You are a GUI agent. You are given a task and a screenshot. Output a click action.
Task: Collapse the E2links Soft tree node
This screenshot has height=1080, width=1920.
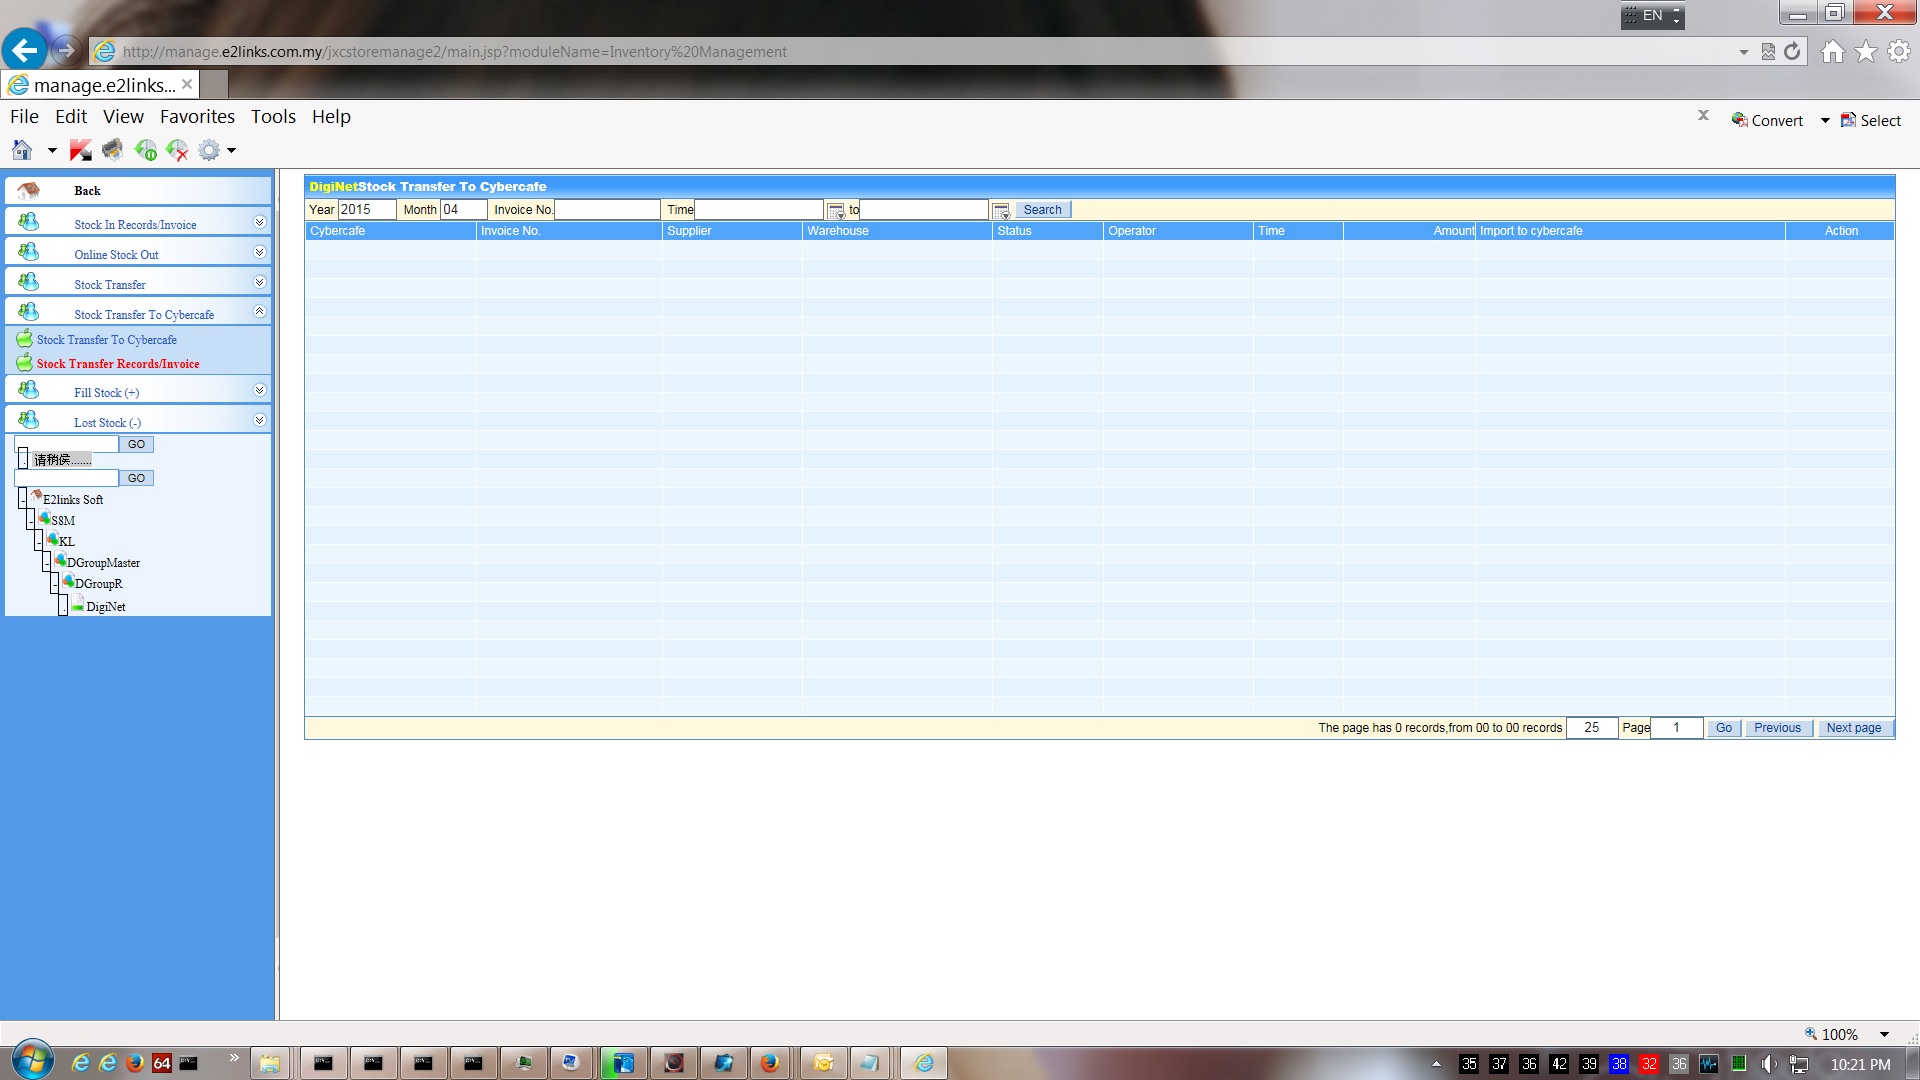22,499
